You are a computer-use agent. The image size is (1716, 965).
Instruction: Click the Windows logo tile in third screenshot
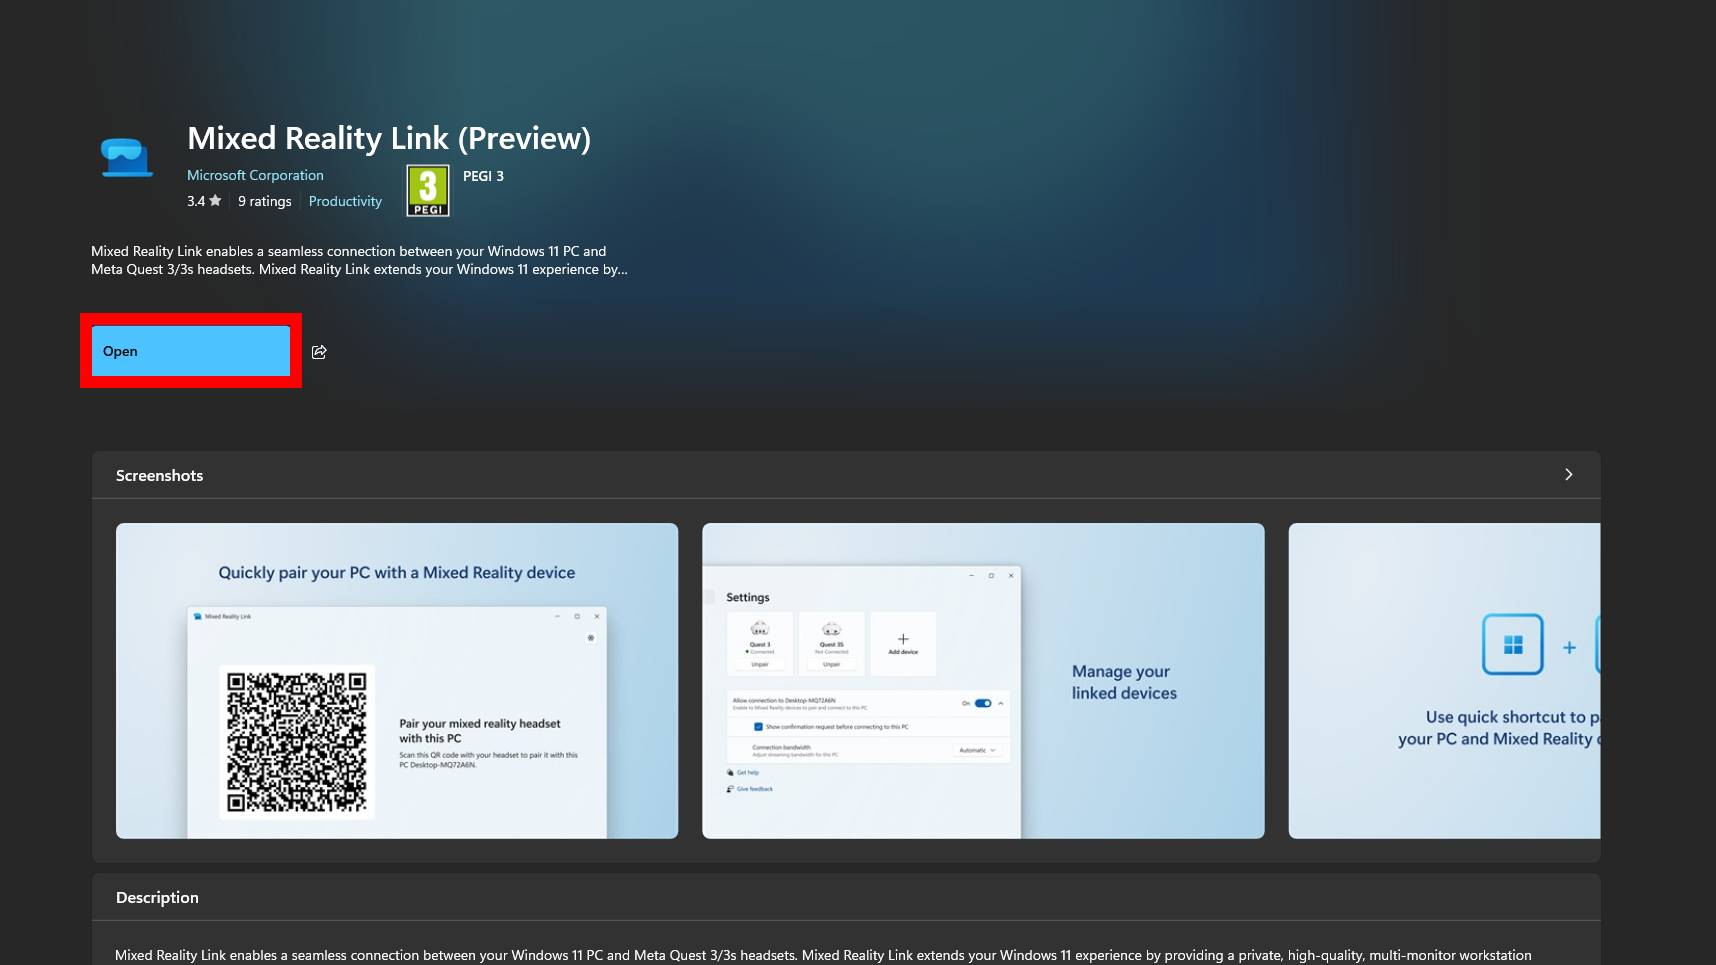point(1512,645)
